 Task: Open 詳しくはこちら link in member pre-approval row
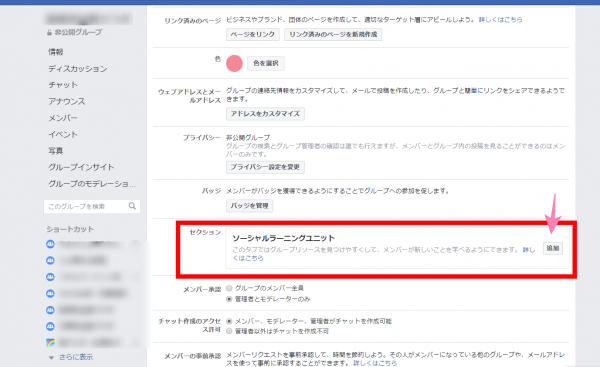tap(375, 363)
